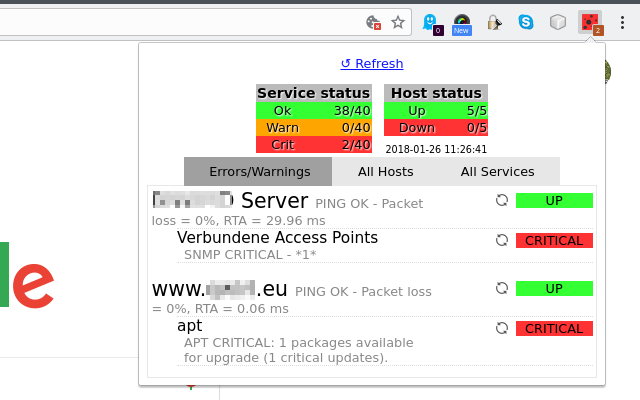Click the Refresh link in popup
This screenshot has width=640, height=400.
[372, 64]
